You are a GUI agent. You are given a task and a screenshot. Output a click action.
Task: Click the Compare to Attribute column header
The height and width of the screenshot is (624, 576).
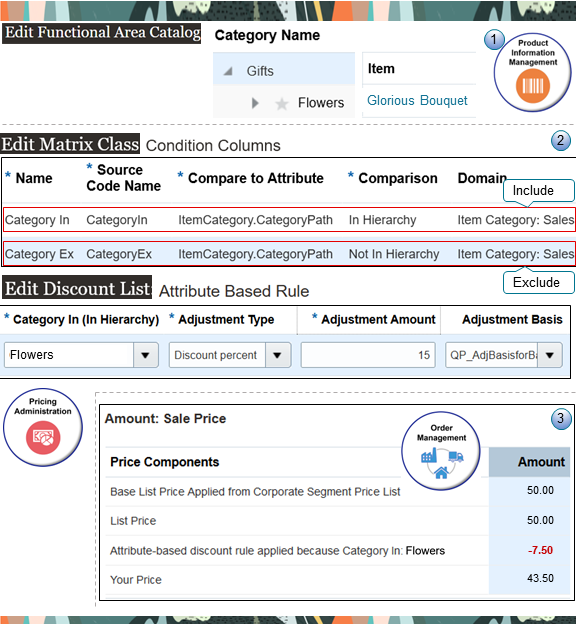[256, 178]
